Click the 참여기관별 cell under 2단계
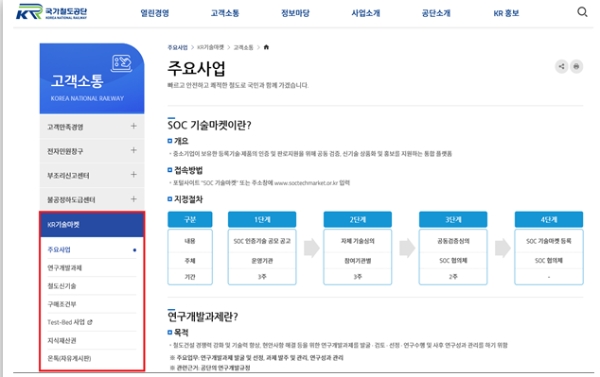 357,261
